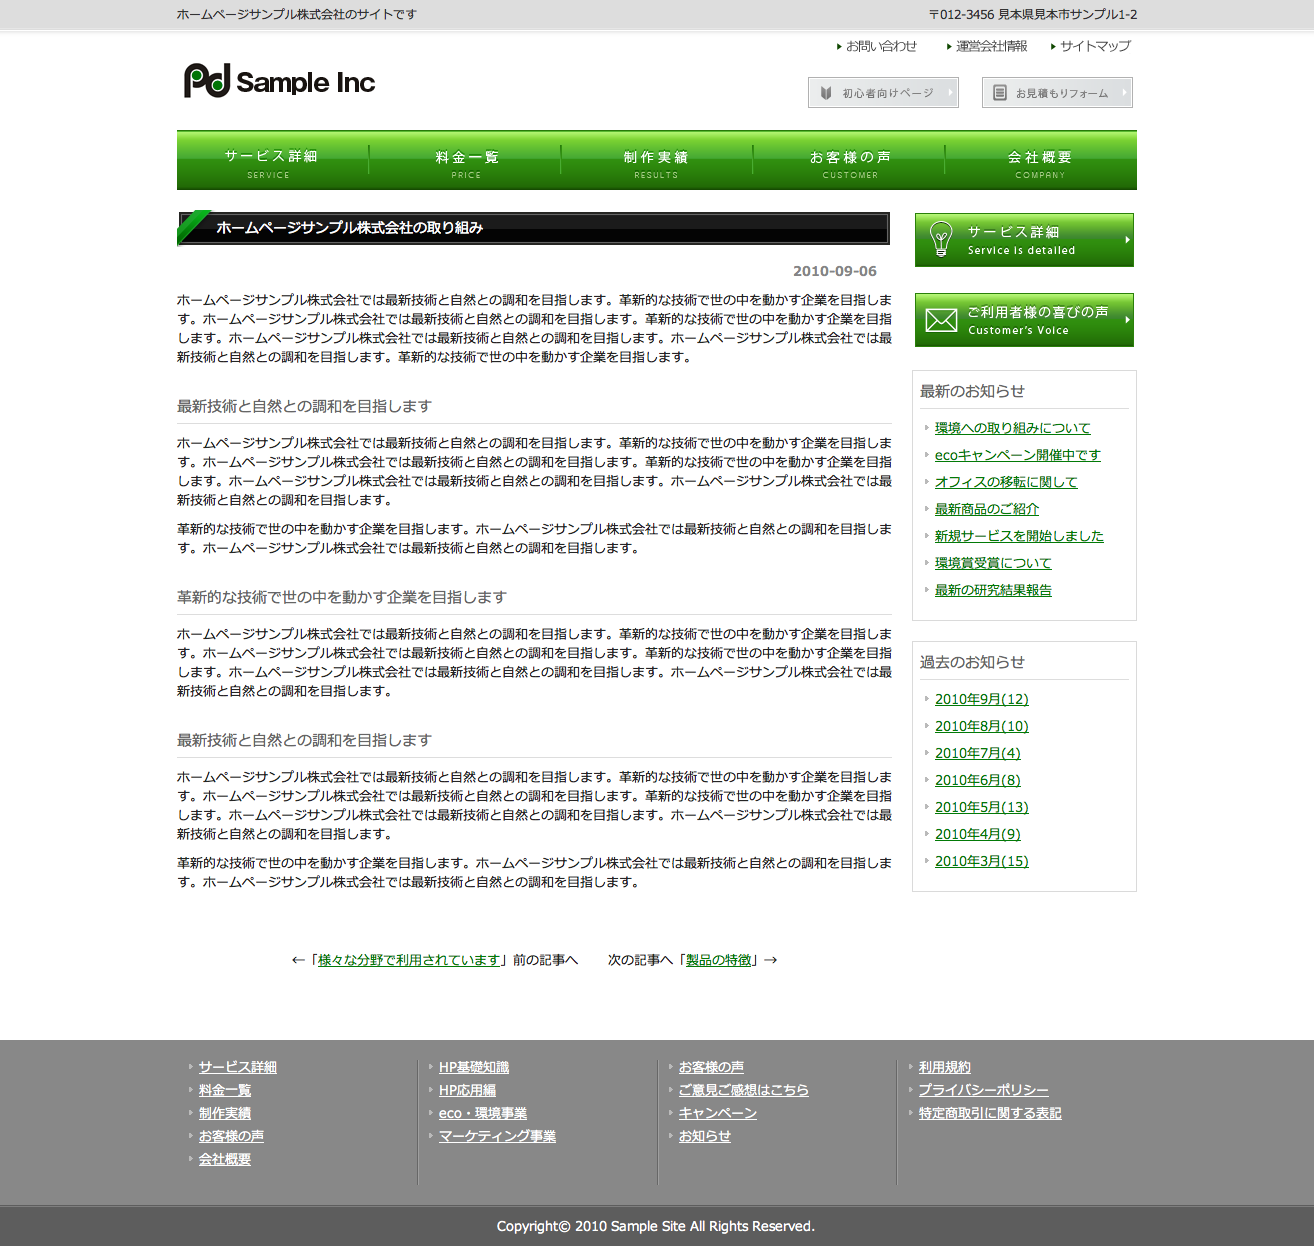Click the お問い合わせ header link

click(881, 46)
